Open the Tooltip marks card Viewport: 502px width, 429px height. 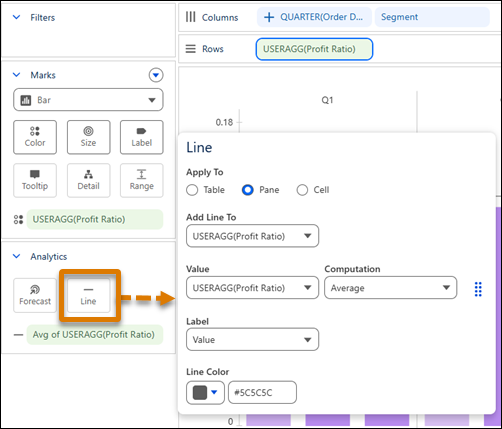point(35,180)
